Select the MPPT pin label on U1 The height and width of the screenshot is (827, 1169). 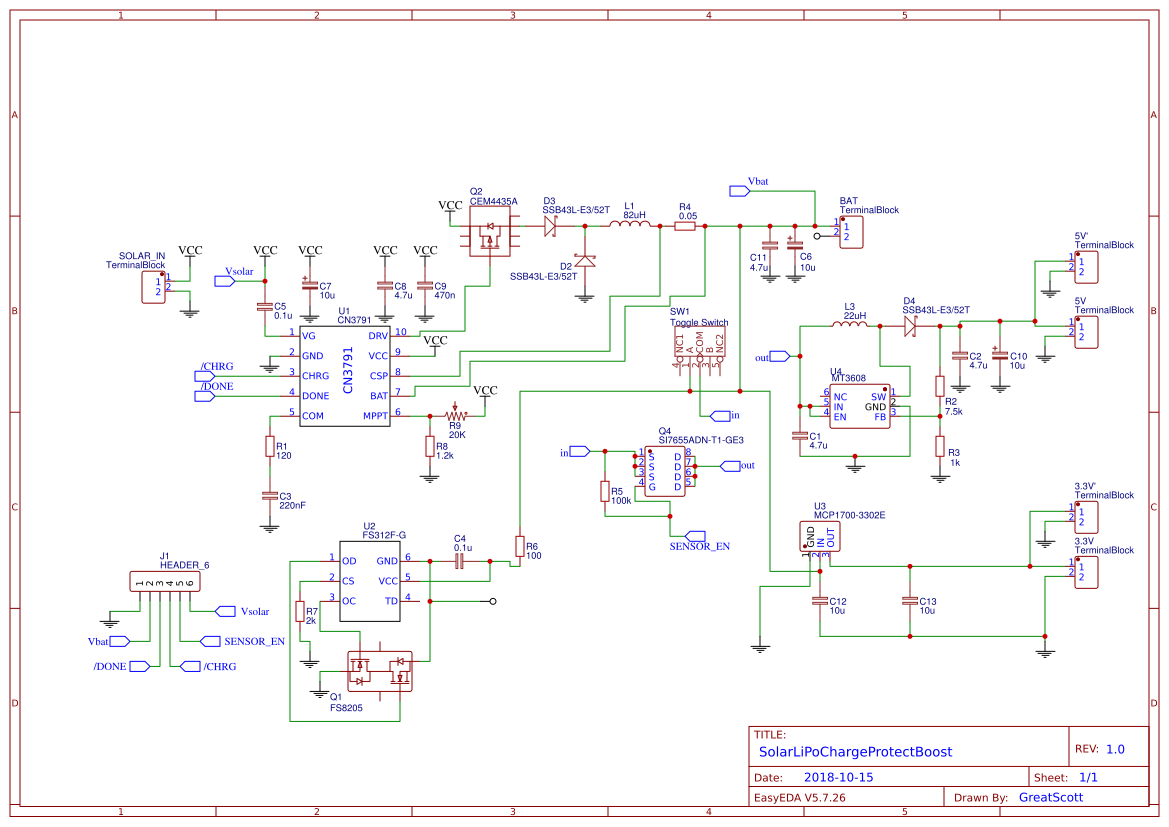[x=375, y=416]
